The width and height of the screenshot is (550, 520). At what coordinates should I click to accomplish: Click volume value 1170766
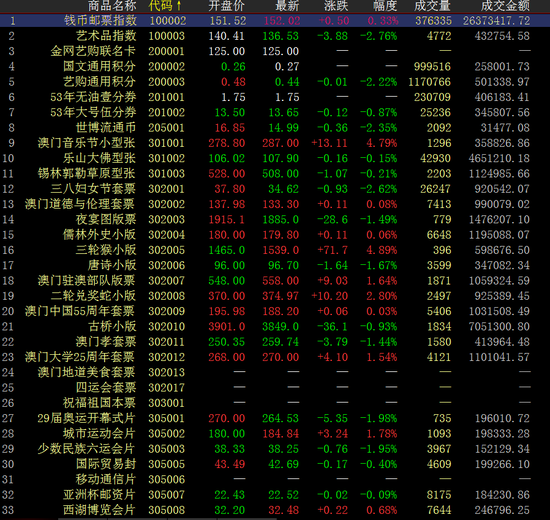429,82
